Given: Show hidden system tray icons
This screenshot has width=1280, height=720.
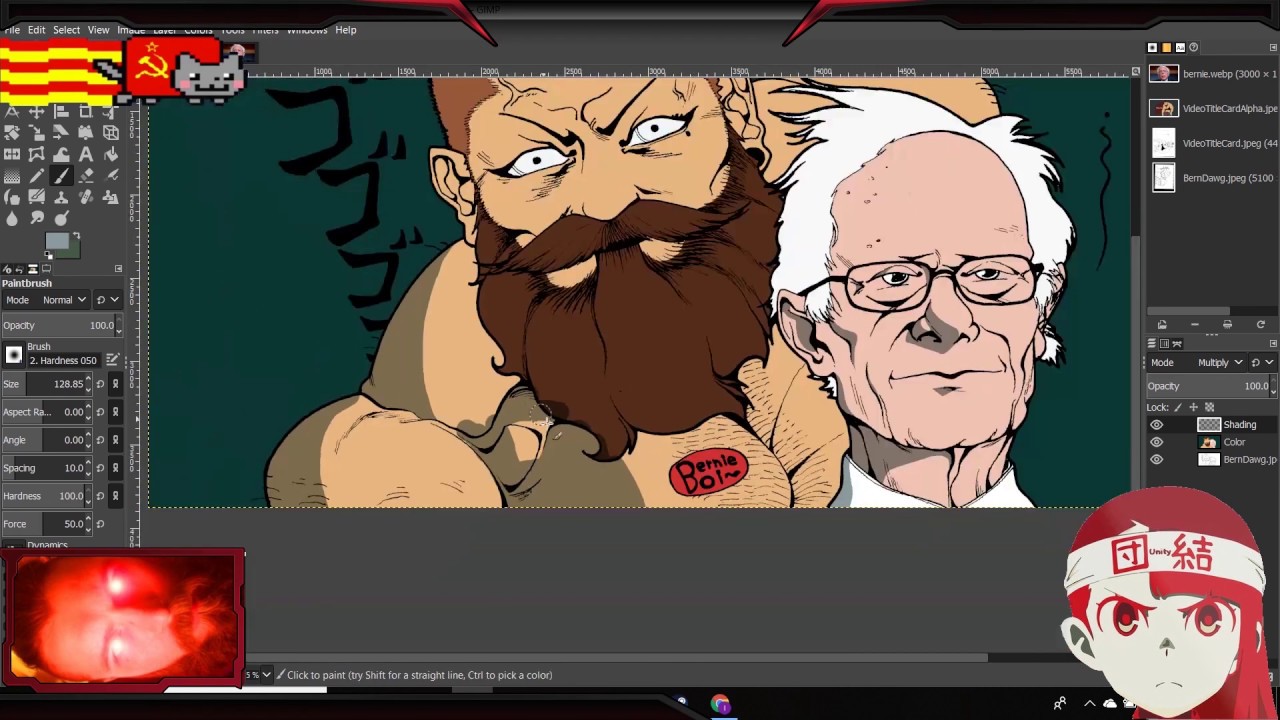Looking at the screenshot, I should pos(1090,704).
